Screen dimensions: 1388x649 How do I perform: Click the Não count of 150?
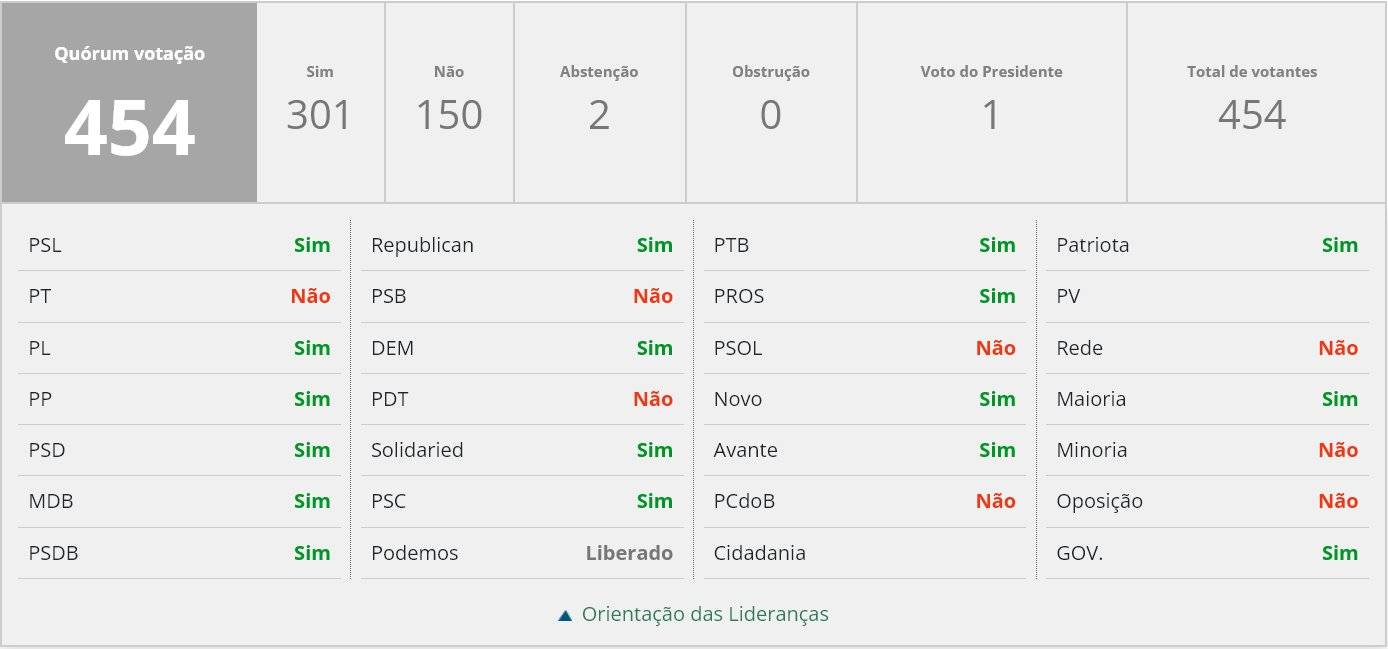coord(449,115)
